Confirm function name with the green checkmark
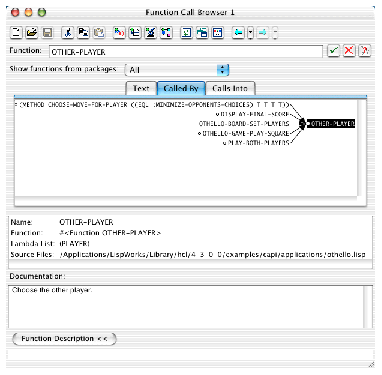 point(333,51)
